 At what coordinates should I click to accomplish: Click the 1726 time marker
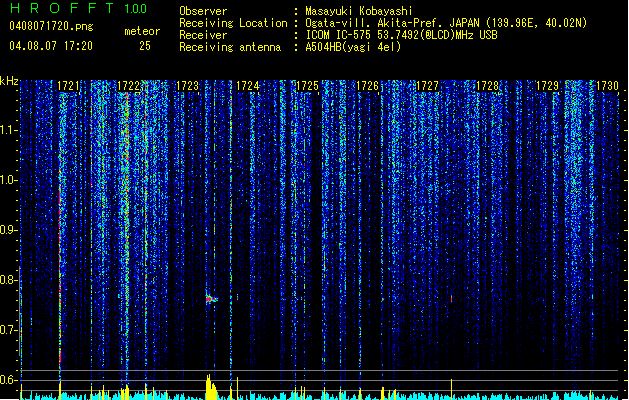tap(367, 86)
